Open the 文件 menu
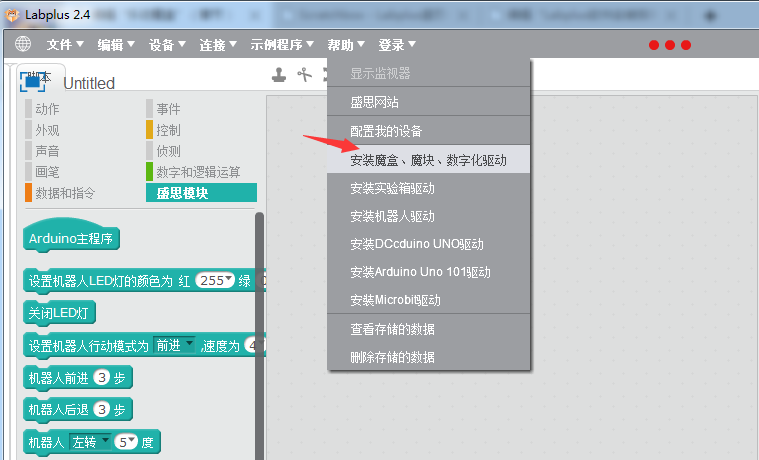Screen dimensions: 759x460 point(65,45)
